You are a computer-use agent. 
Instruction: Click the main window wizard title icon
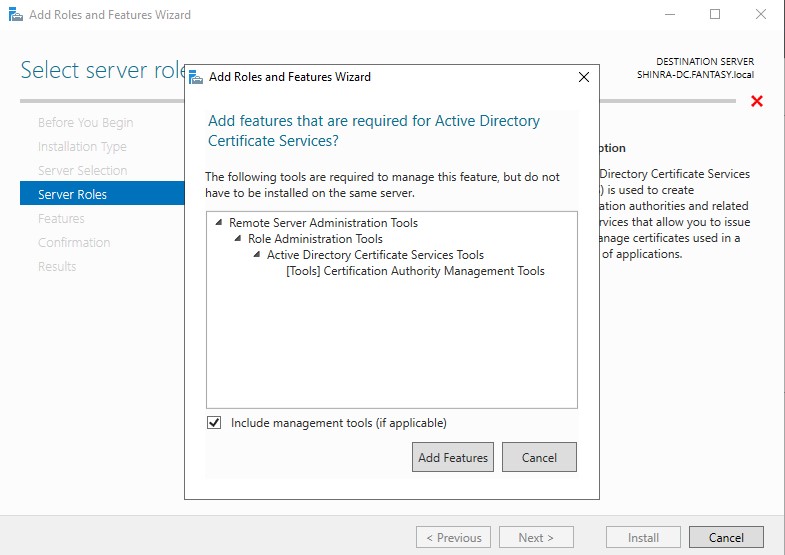coord(16,15)
